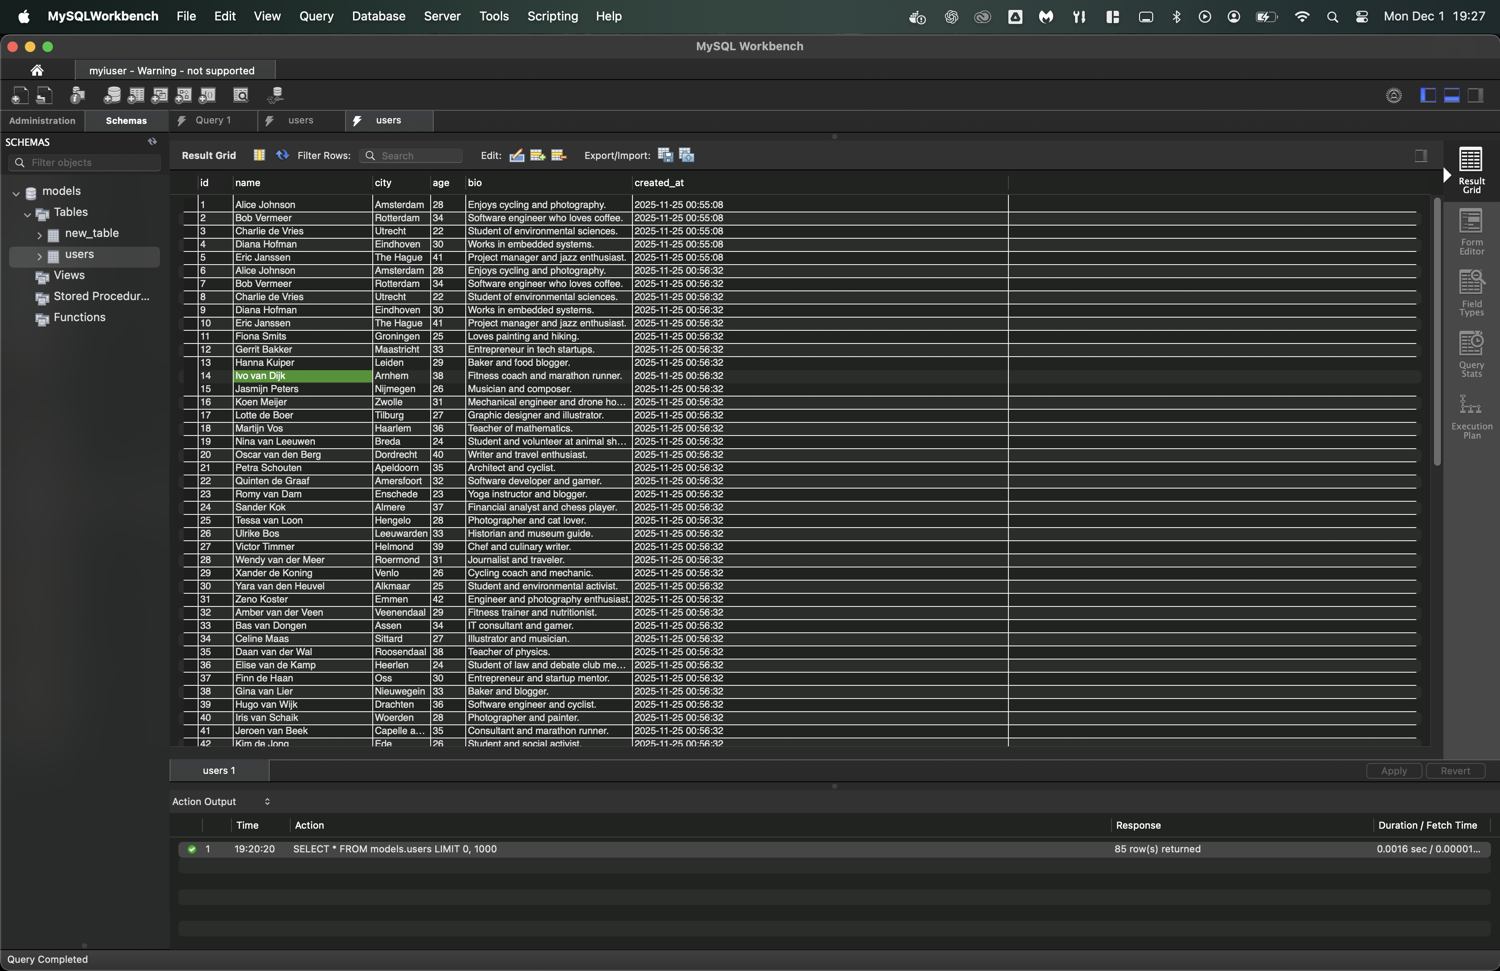The width and height of the screenshot is (1500, 971).
Task: Open macOS Spotlight search icon
Action: tap(1332, 16)
